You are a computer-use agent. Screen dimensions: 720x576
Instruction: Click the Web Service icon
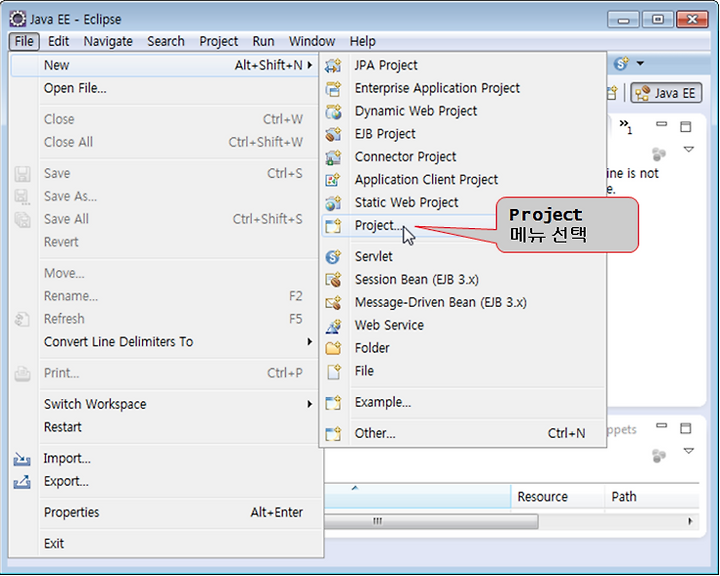333,326
